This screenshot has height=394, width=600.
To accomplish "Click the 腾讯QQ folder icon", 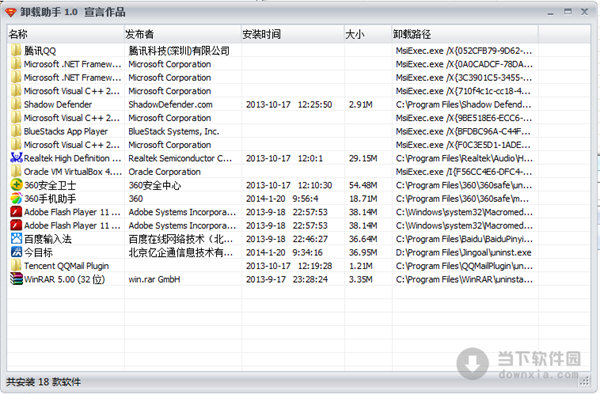I will [16, 50].
